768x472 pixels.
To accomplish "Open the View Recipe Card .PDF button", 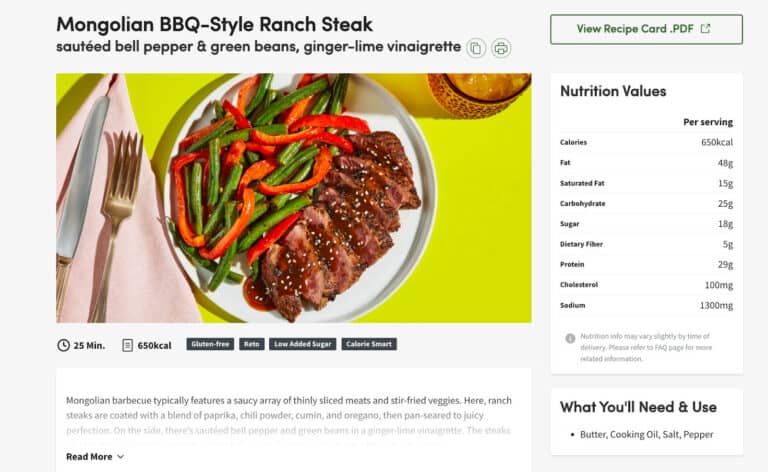I will pos(646,29).
